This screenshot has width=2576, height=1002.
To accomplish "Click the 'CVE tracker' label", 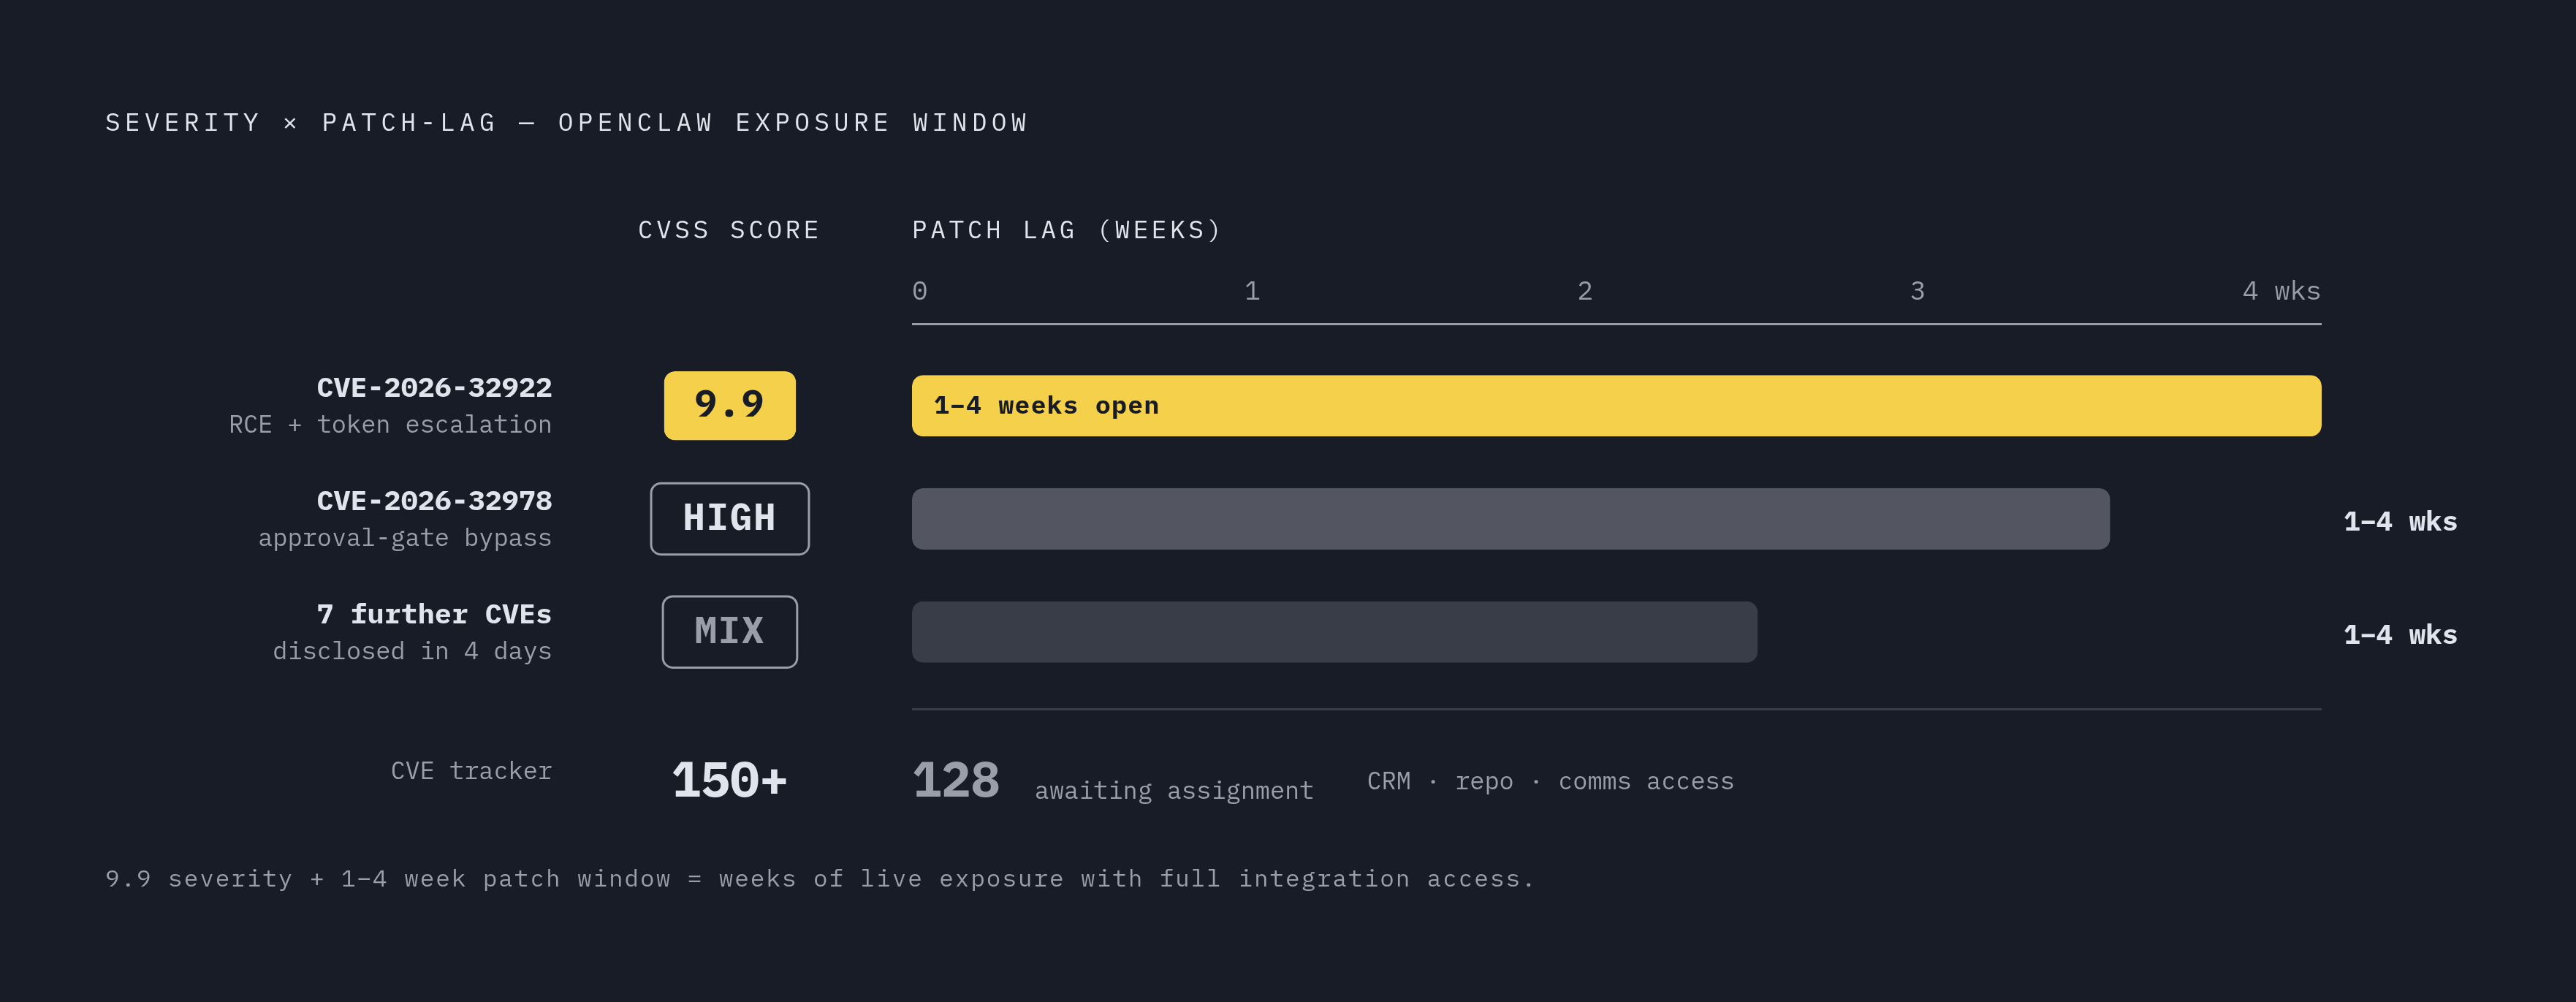I will point(471,771).
